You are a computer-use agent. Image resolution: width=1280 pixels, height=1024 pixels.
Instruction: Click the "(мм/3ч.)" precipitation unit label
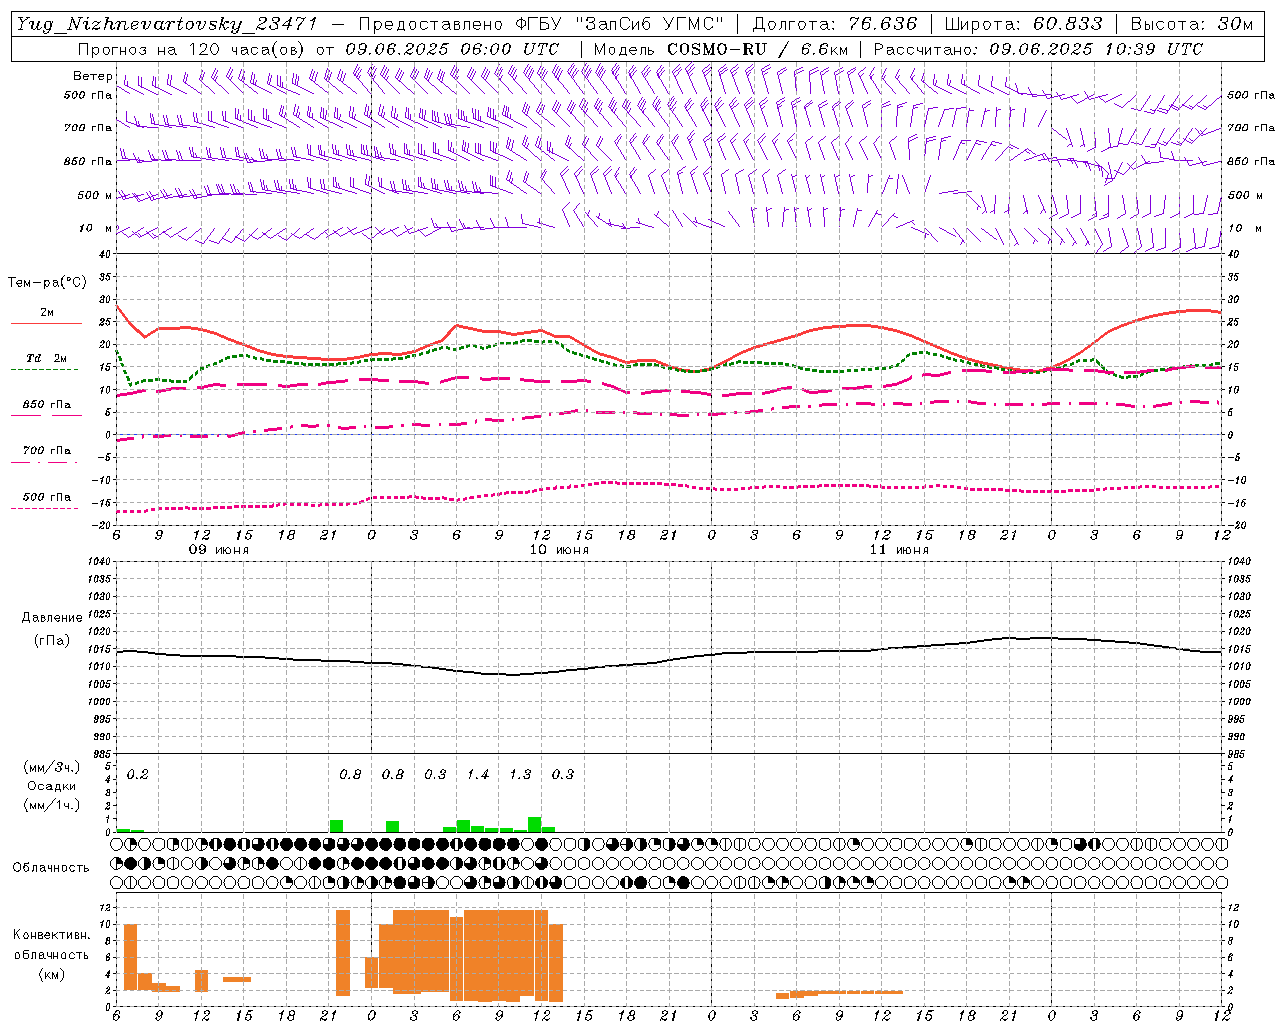coord(52,767)
